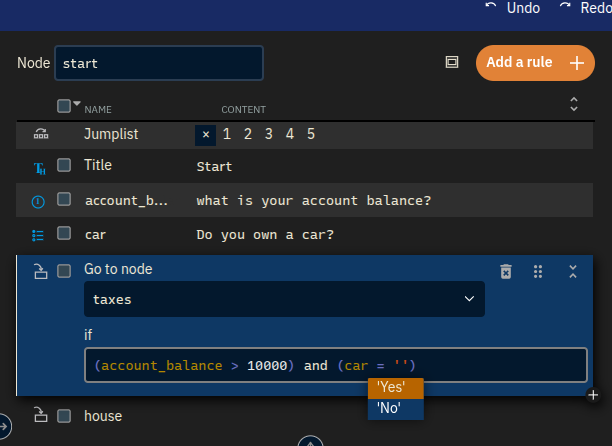Select the house rule name
Image resolution: width=612 pixels, height=446 pixels.
pyautogui.click(x=103, y=416)
